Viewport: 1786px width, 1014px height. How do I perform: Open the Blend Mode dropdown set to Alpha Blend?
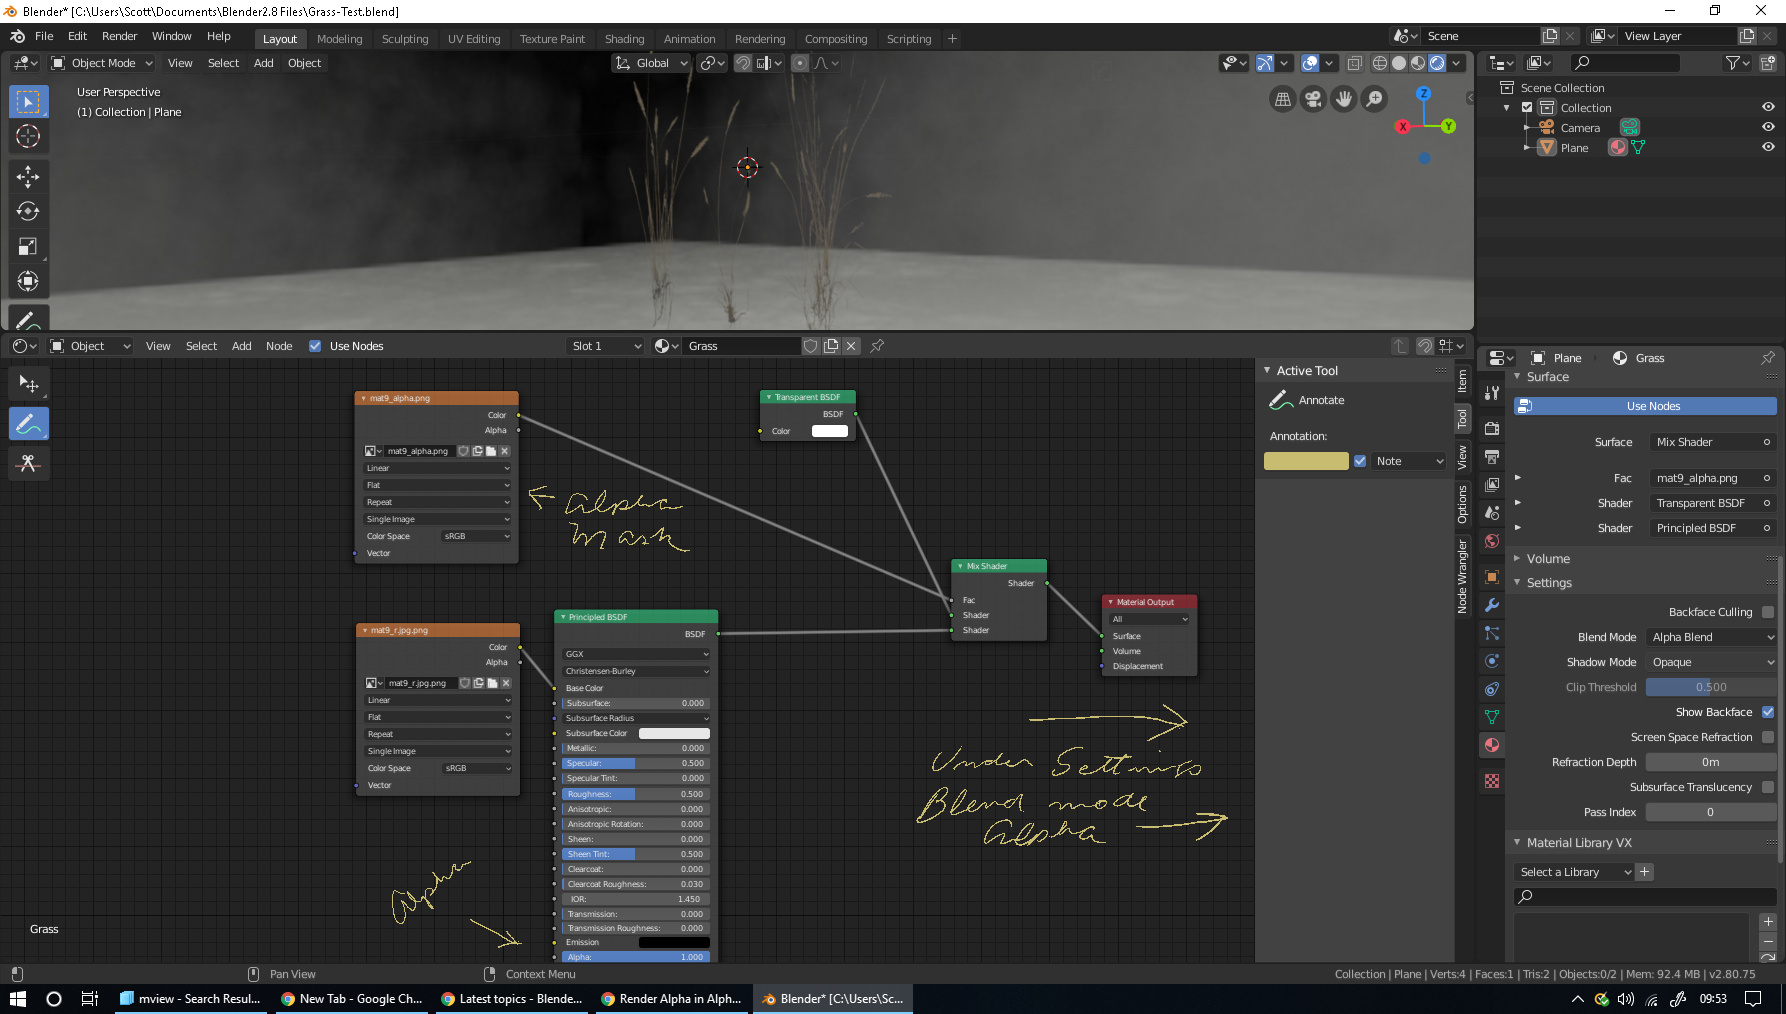click(x=1711, y=636)
